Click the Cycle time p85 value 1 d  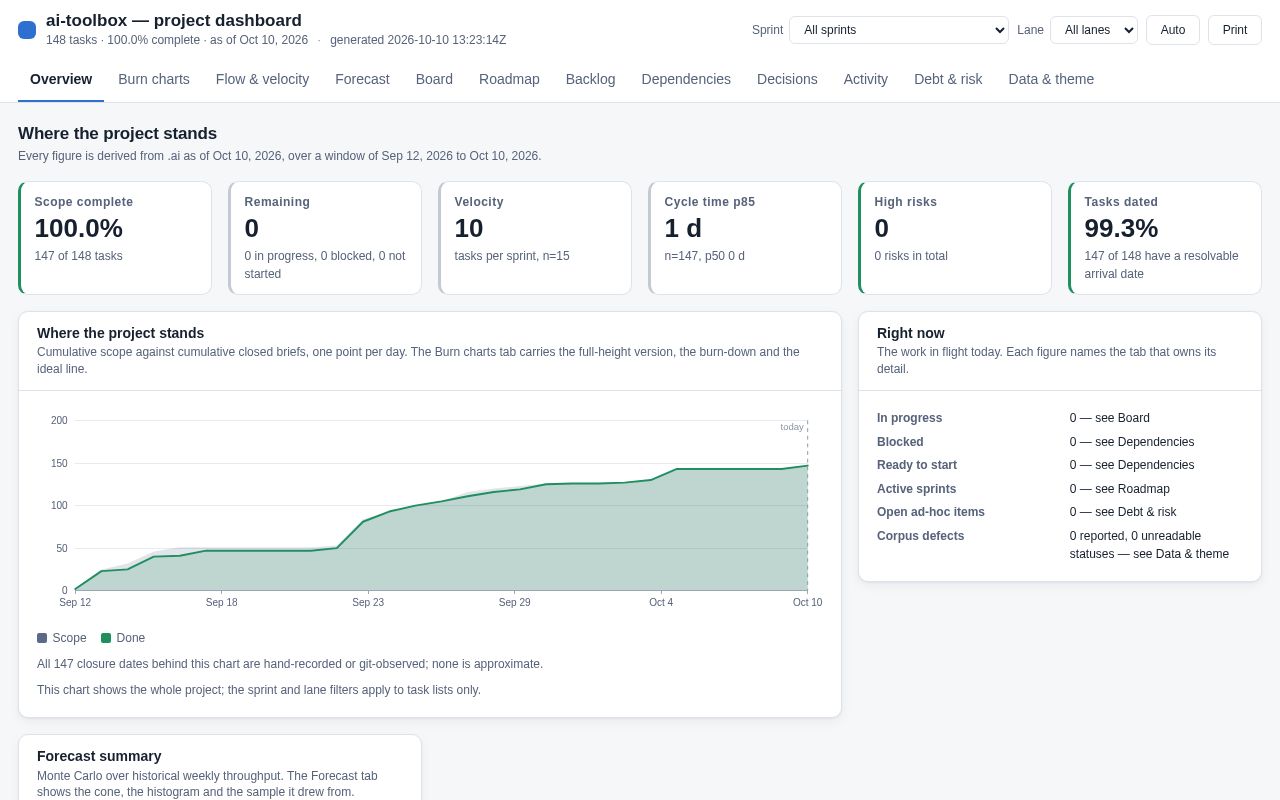683,228
